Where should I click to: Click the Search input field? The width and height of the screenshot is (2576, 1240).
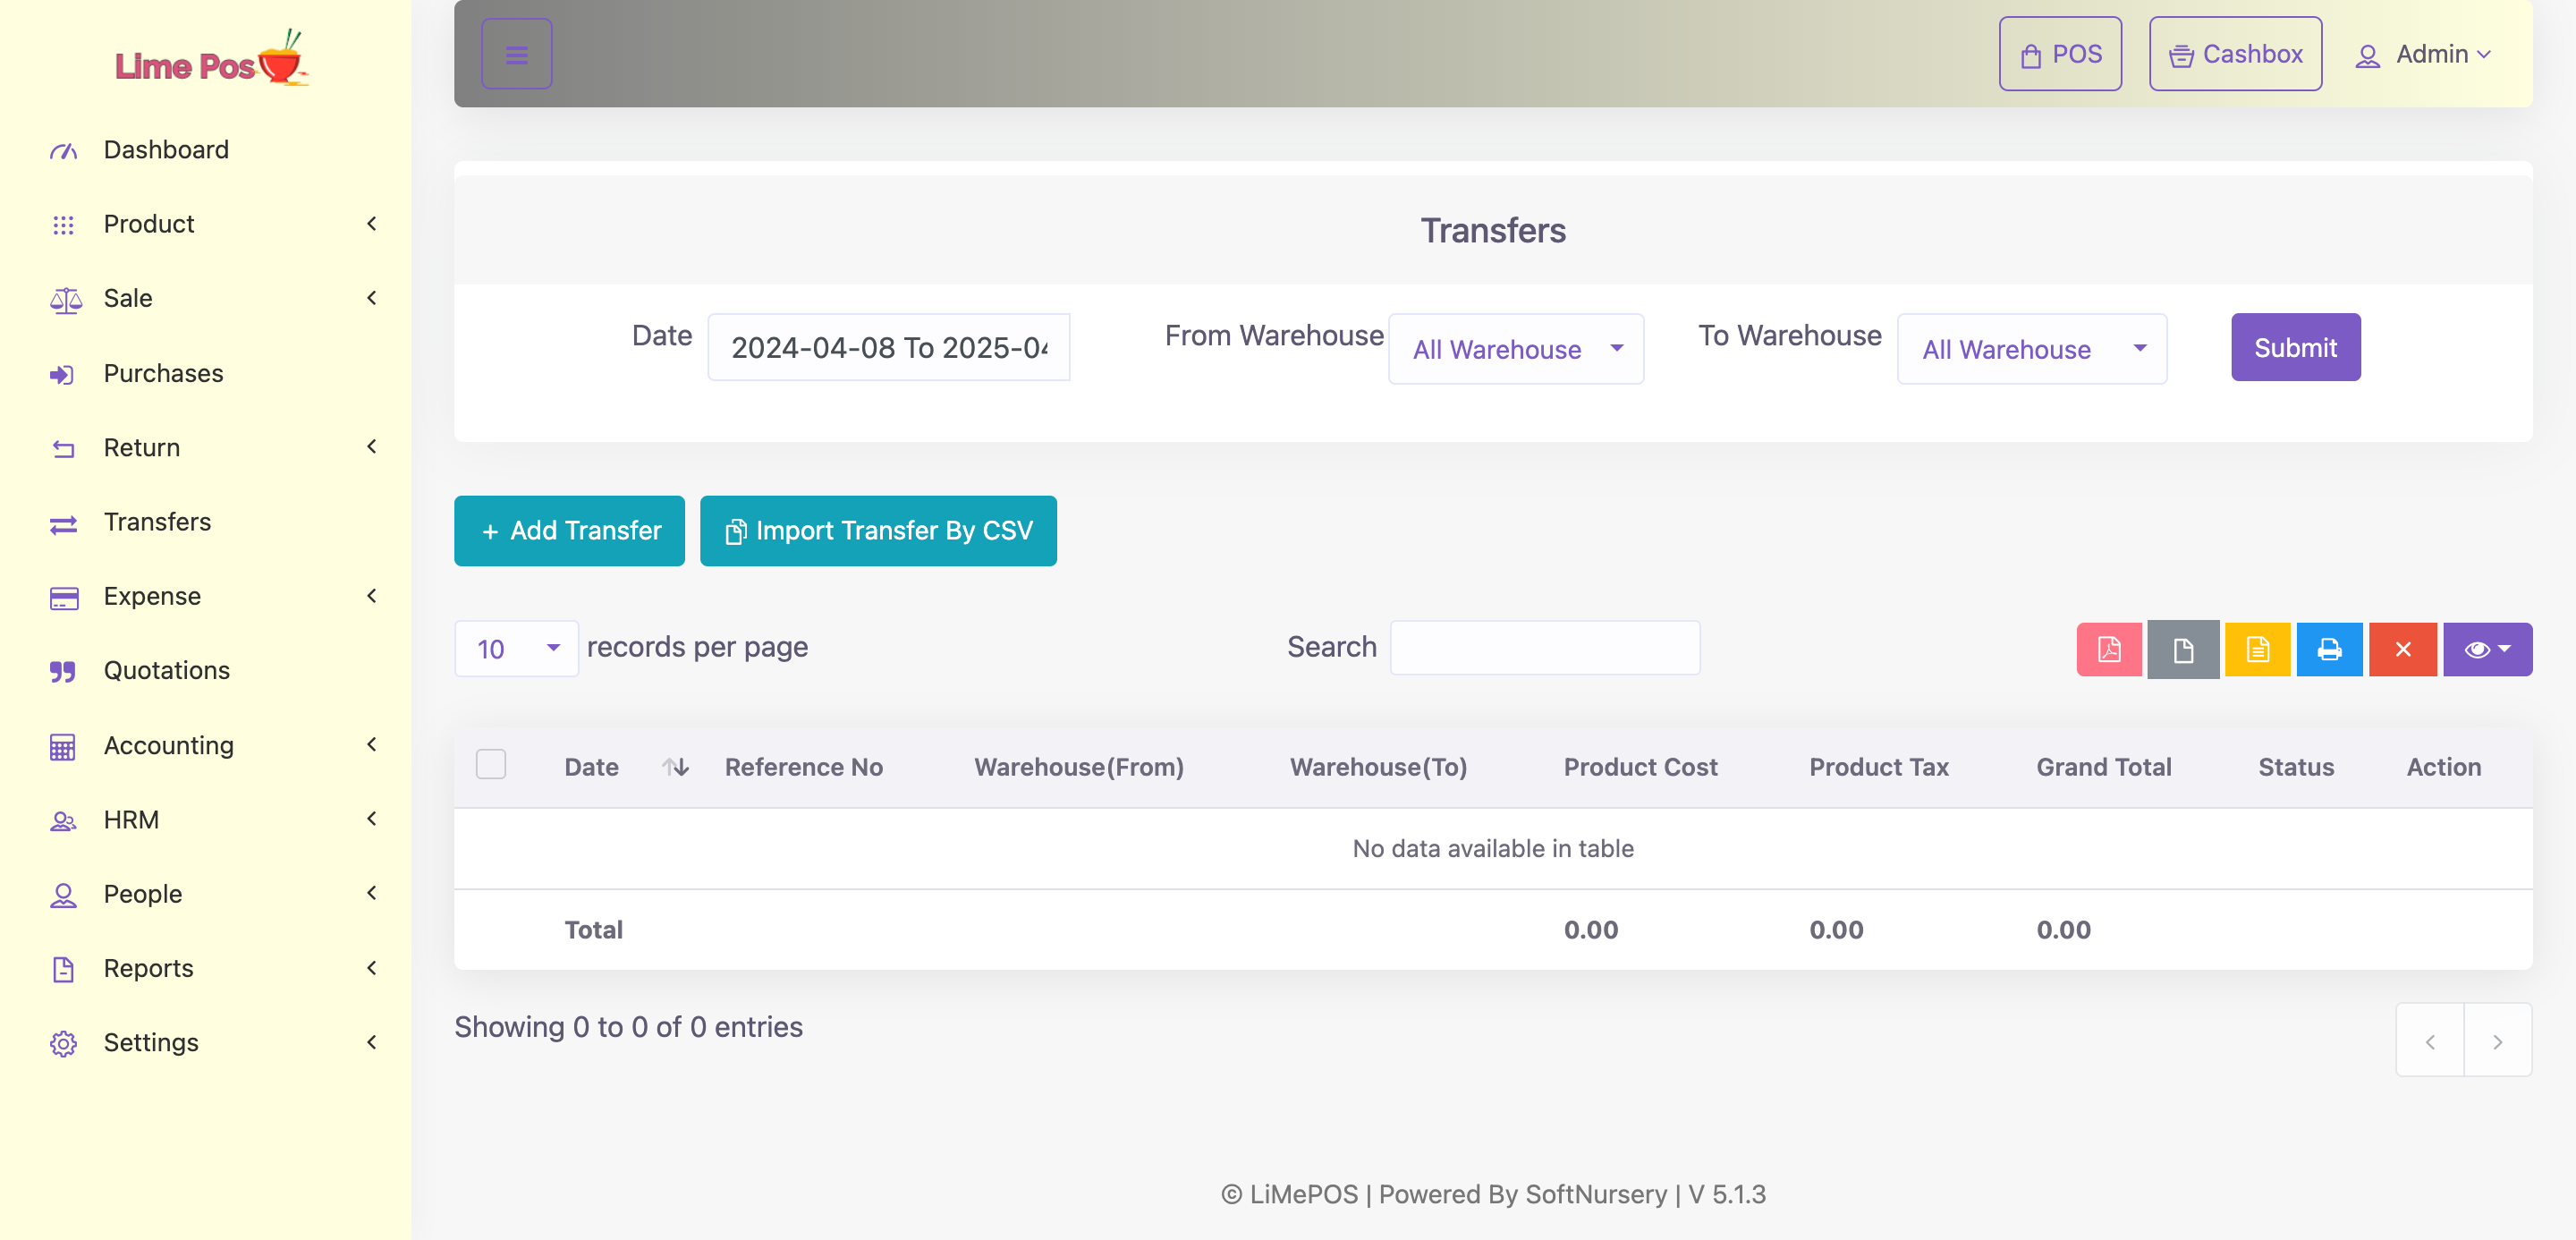pyautogui.click(x=1545, y=648)
